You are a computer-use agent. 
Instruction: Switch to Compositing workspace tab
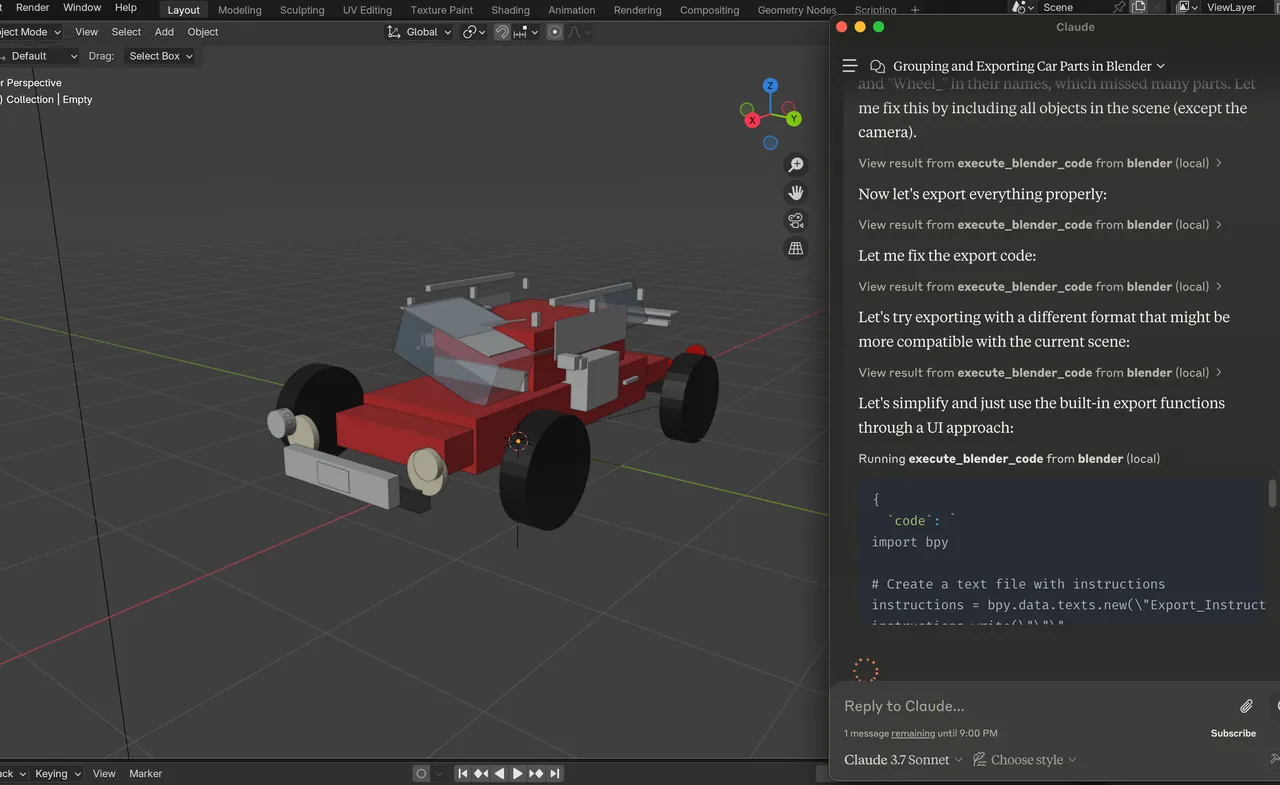tap(710, 10)
